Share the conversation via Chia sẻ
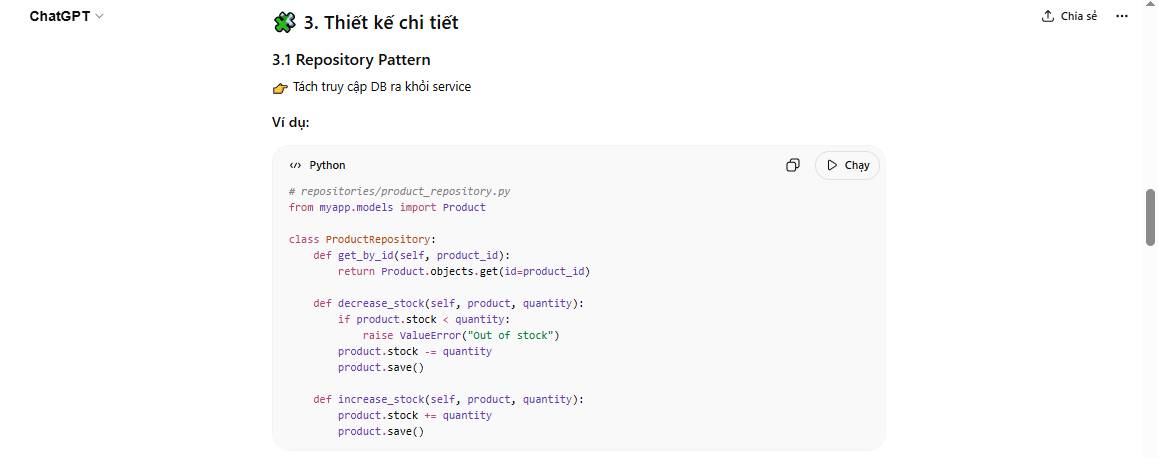Viewport: 1158px width, 458px height. [x=1069, y=16]
